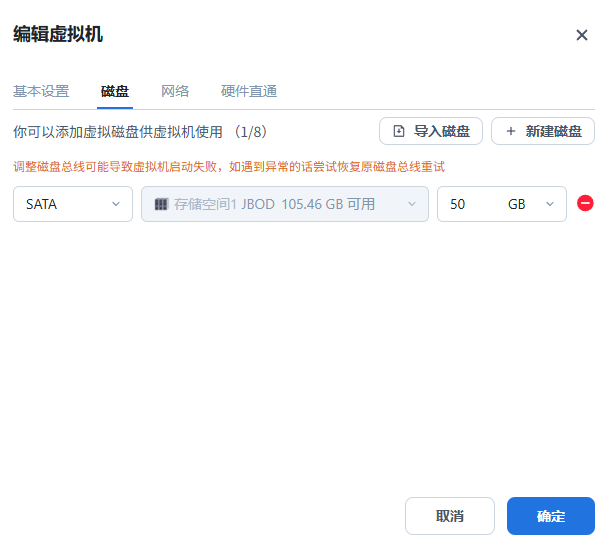The width and height of the screenshot is (606, 554).
Task: Close the edit virtual machine dialog
Action: pyautogui.click(x=582, y=35)
